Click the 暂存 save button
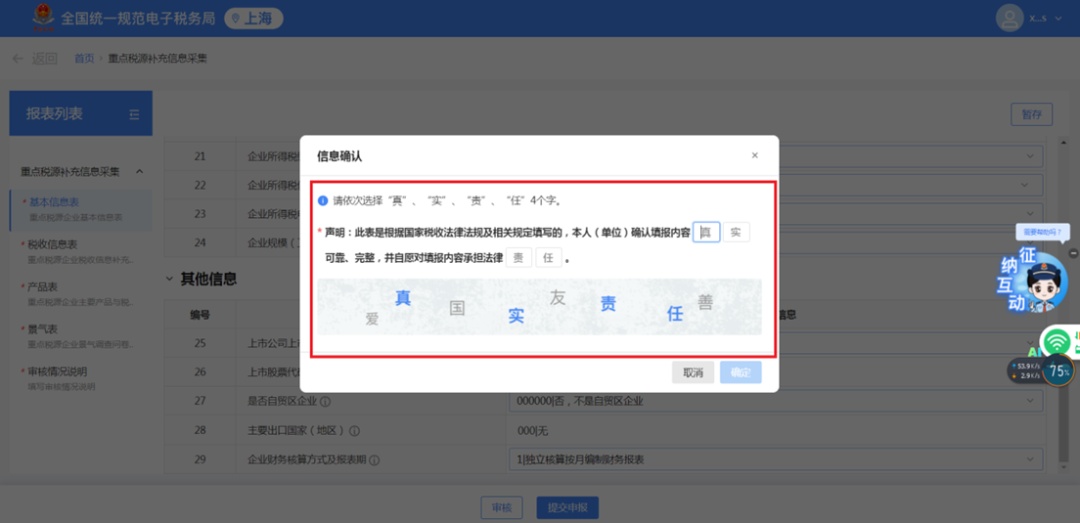Screen dimensions: 1080x523 (x=1031, y=114)
